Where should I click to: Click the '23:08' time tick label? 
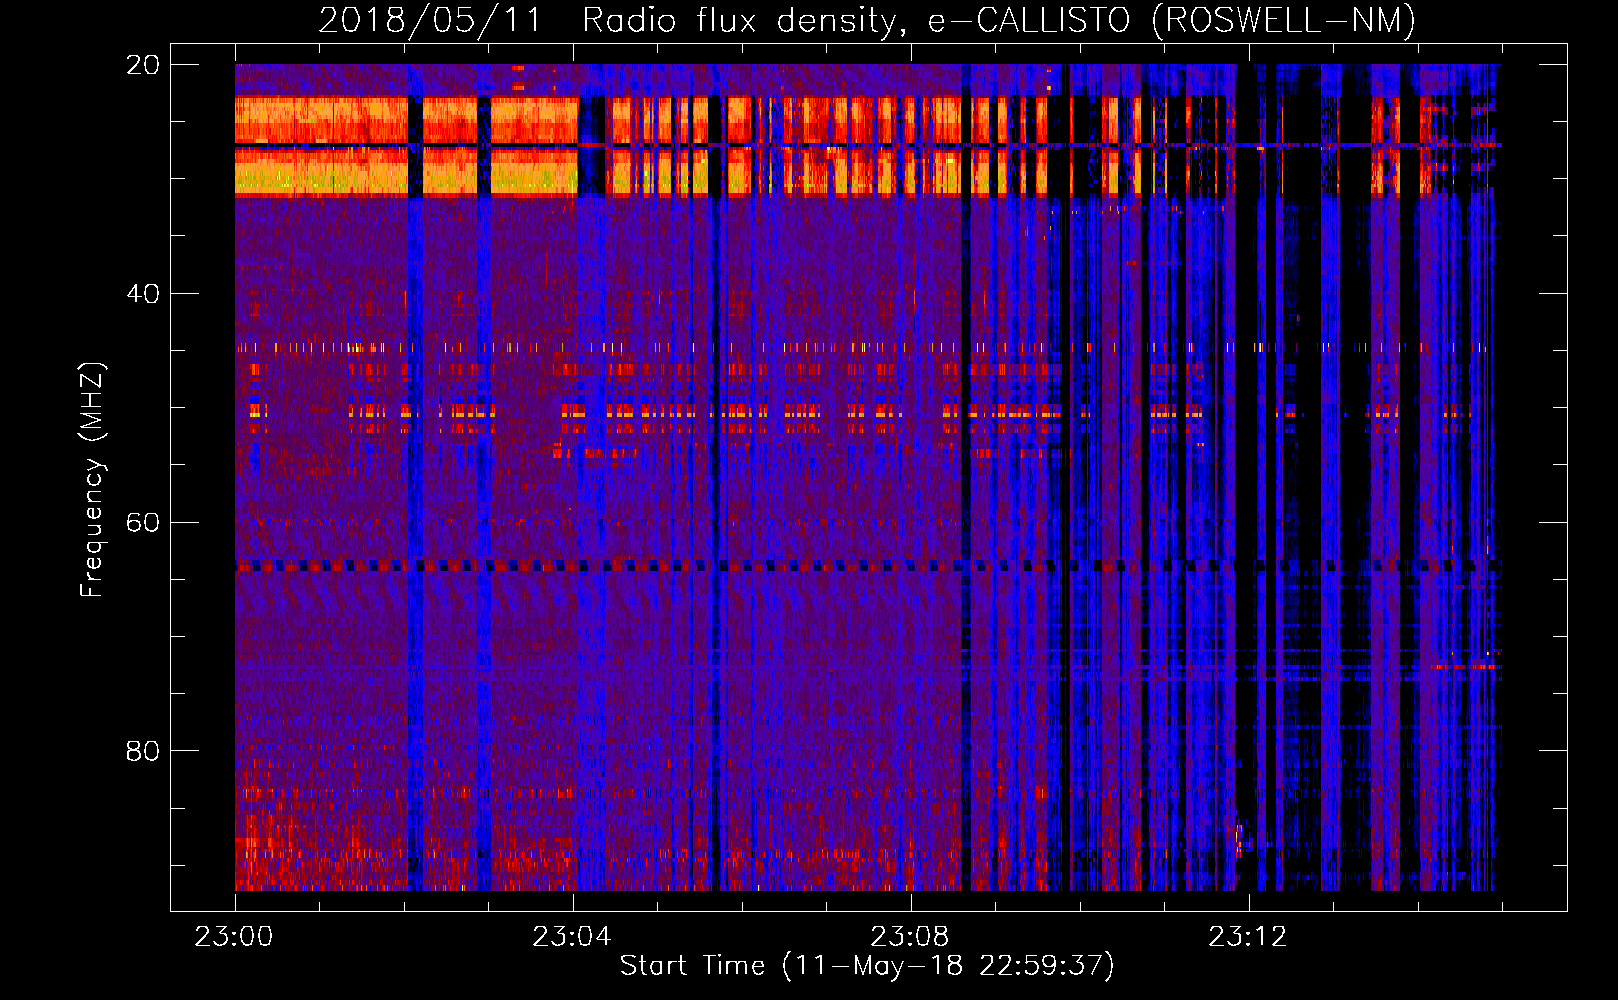[x=910, y=936]
